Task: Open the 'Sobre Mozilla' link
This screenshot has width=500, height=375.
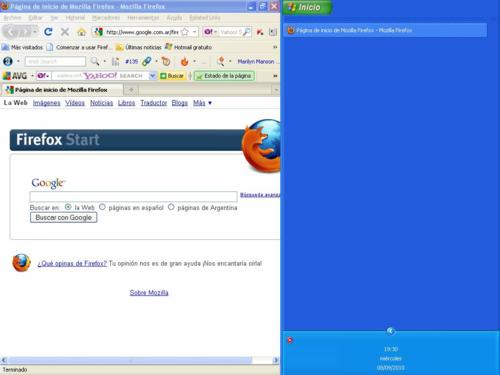Action: point(149,293)
